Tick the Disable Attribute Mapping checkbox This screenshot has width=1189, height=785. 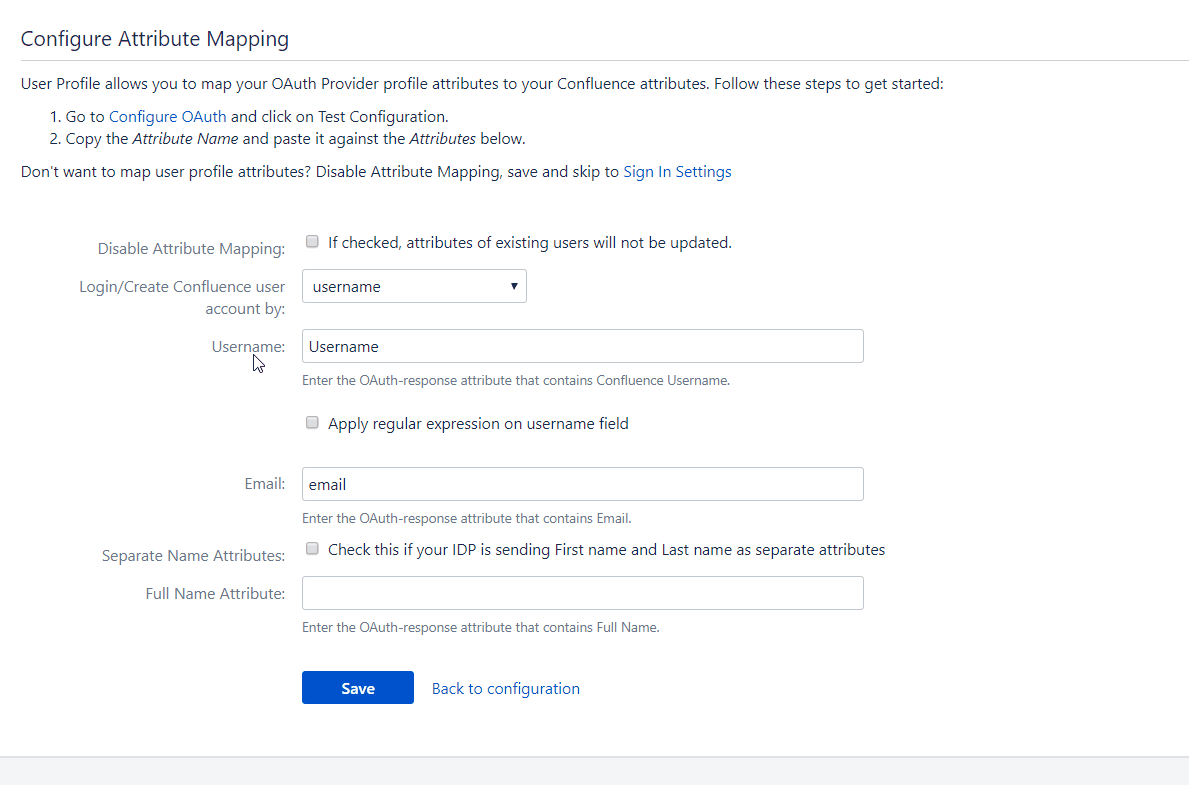312,241
